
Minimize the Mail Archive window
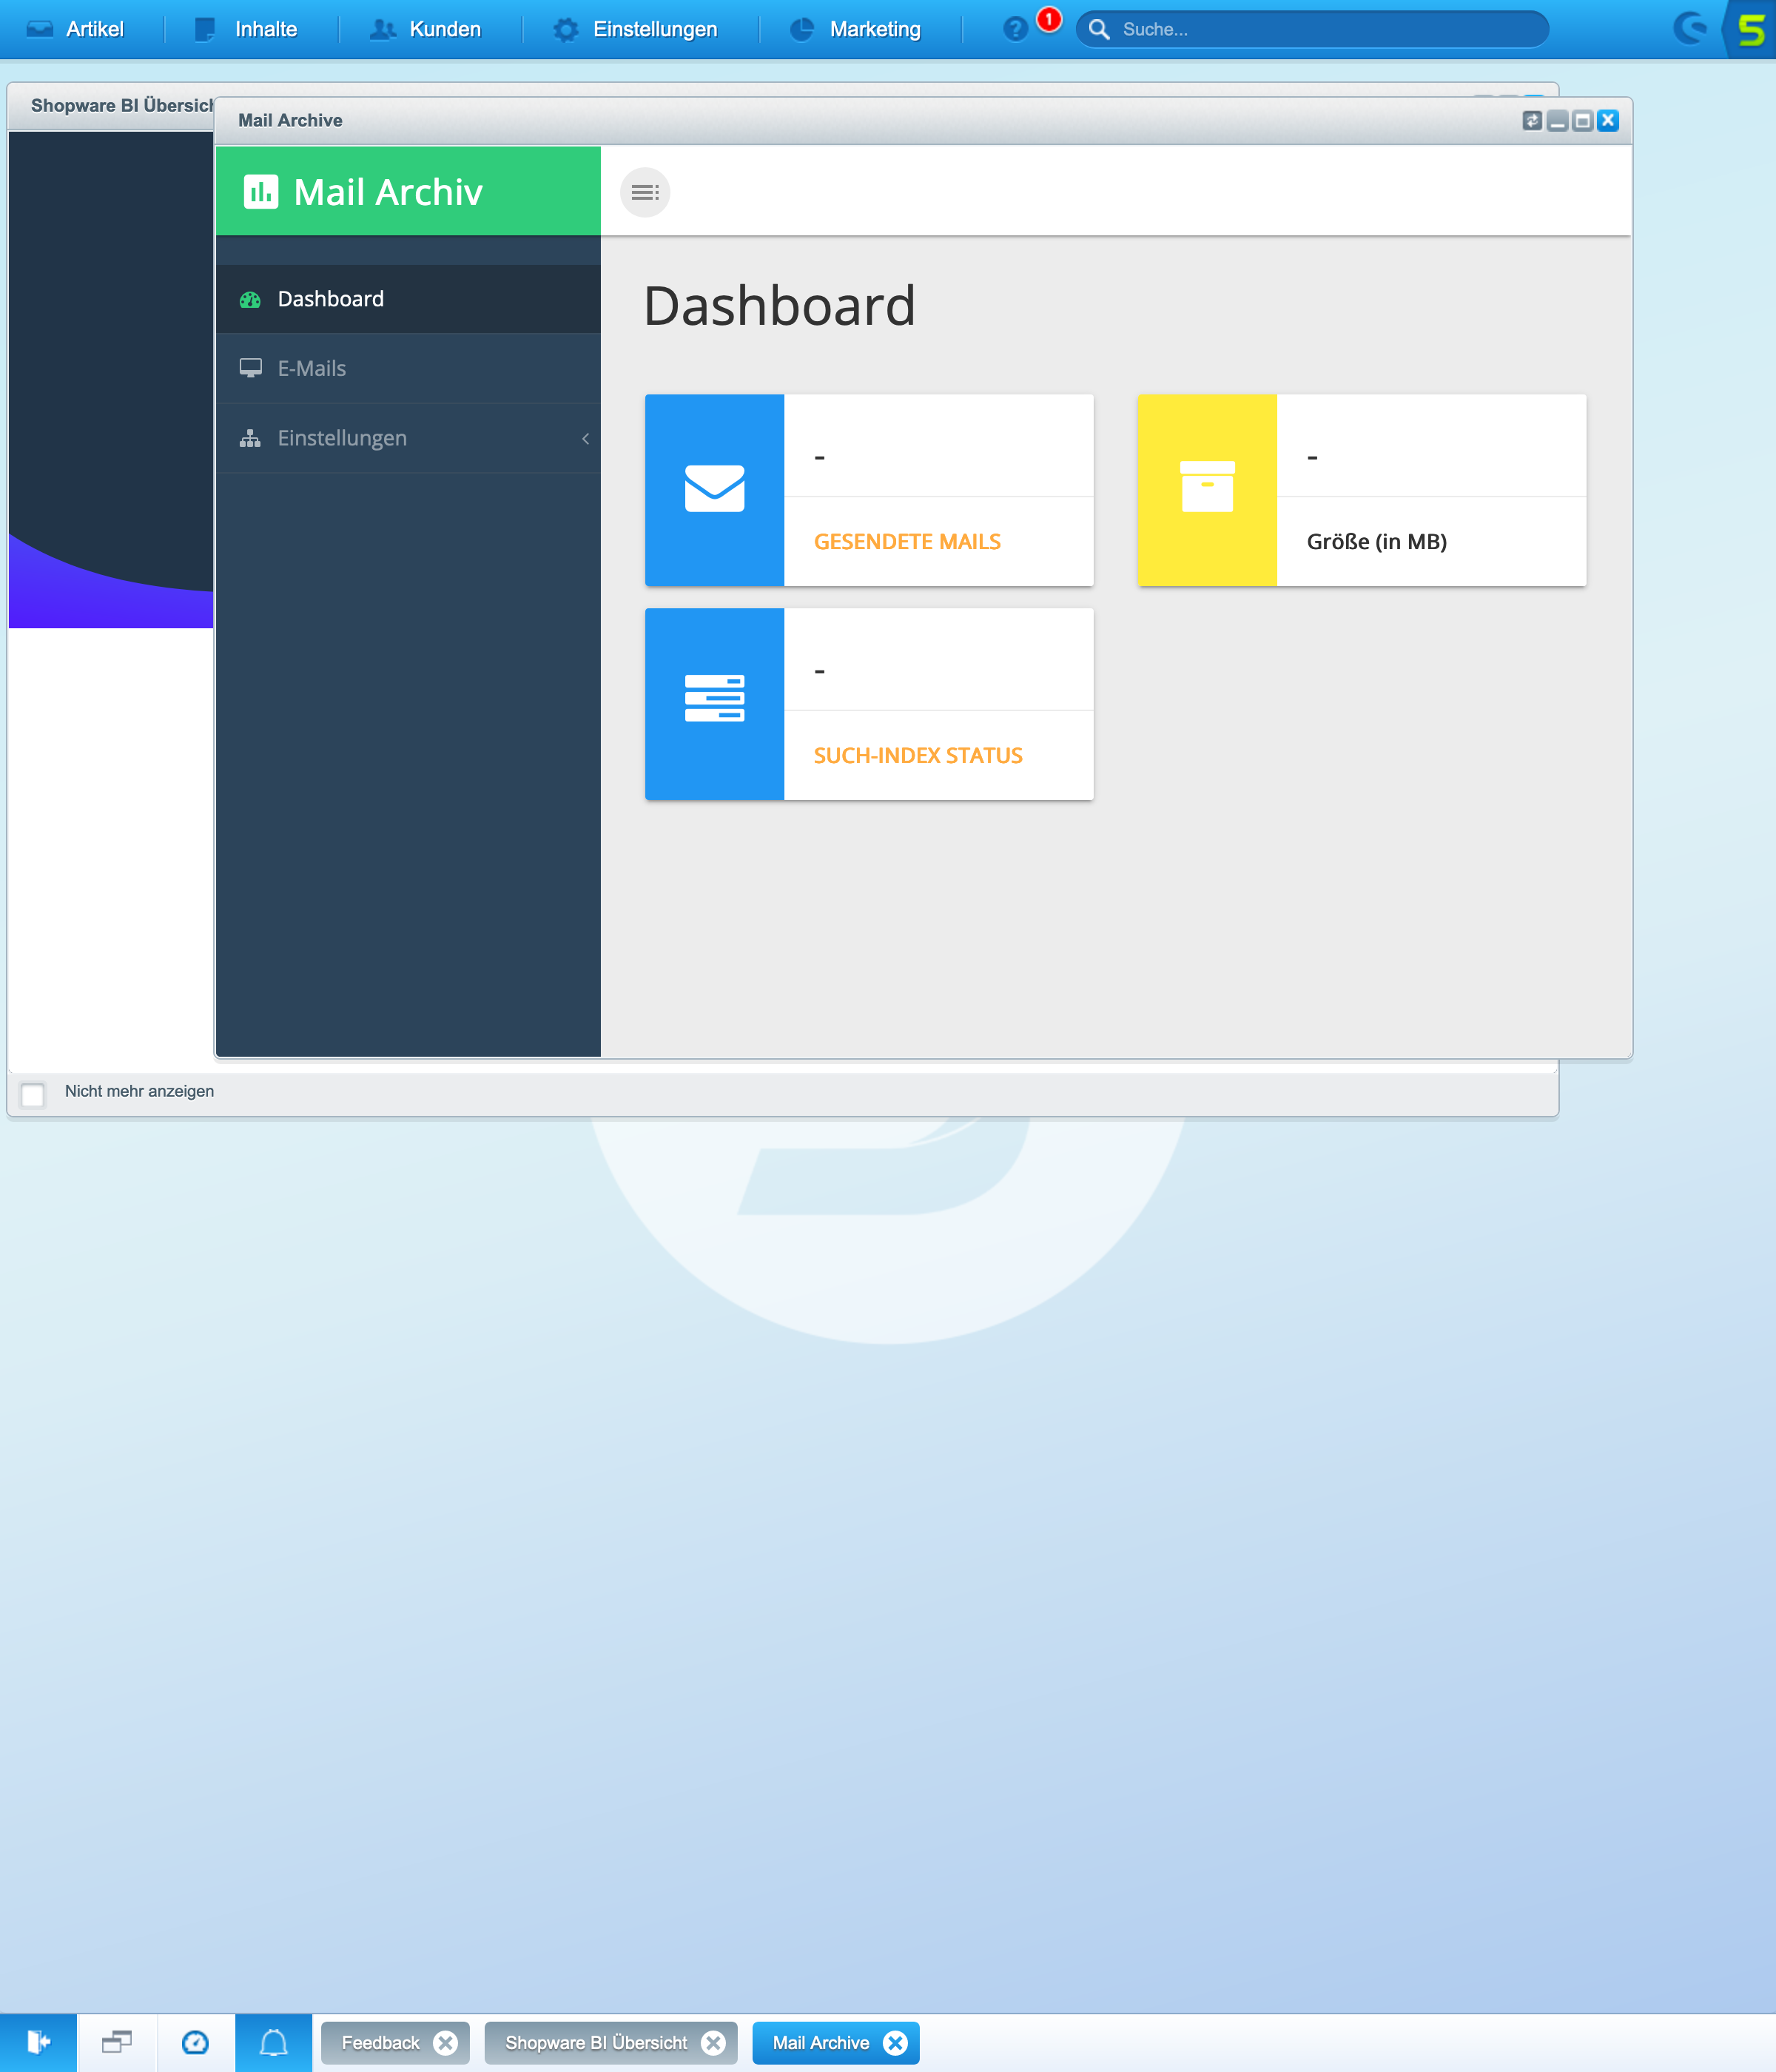(x=1557, y=121)
